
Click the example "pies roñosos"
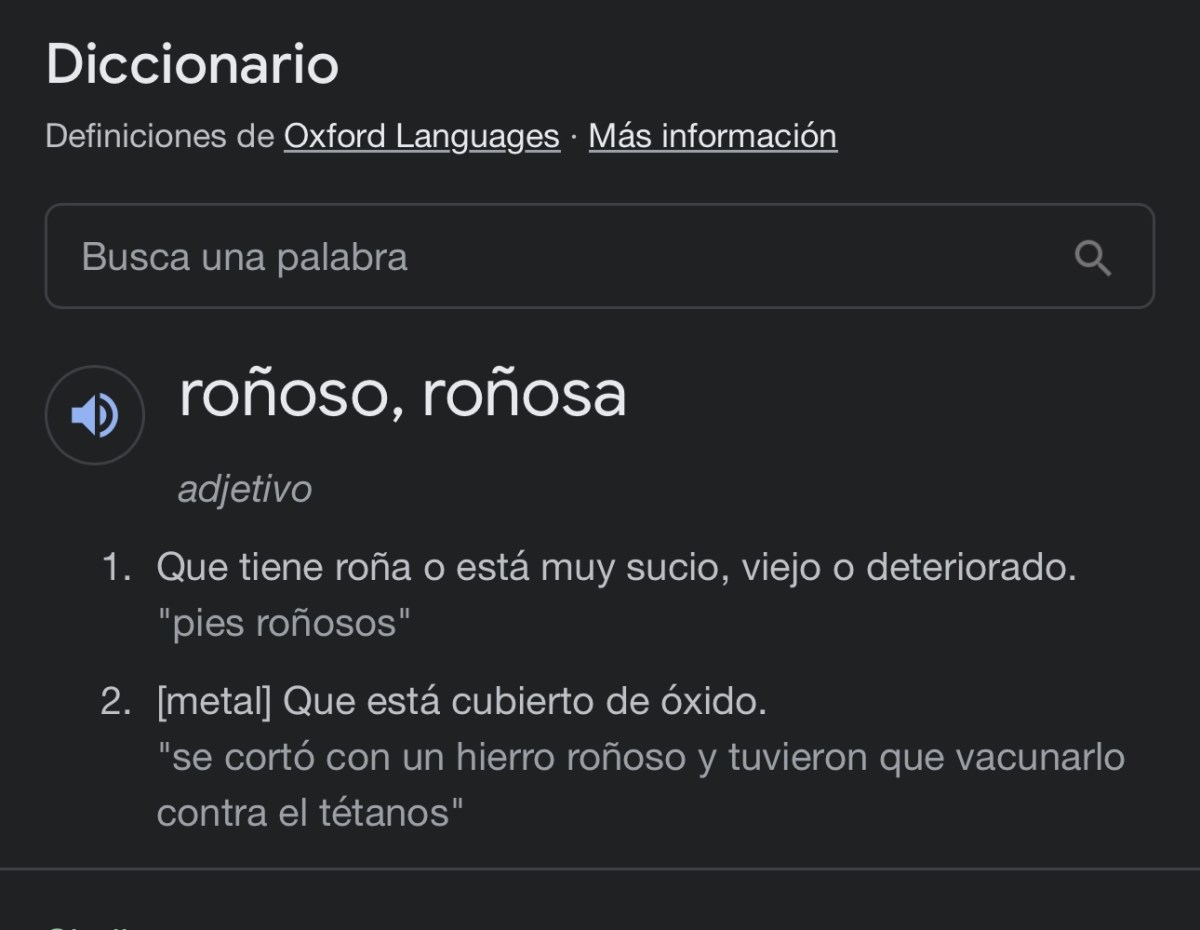(x=284, y=623)
